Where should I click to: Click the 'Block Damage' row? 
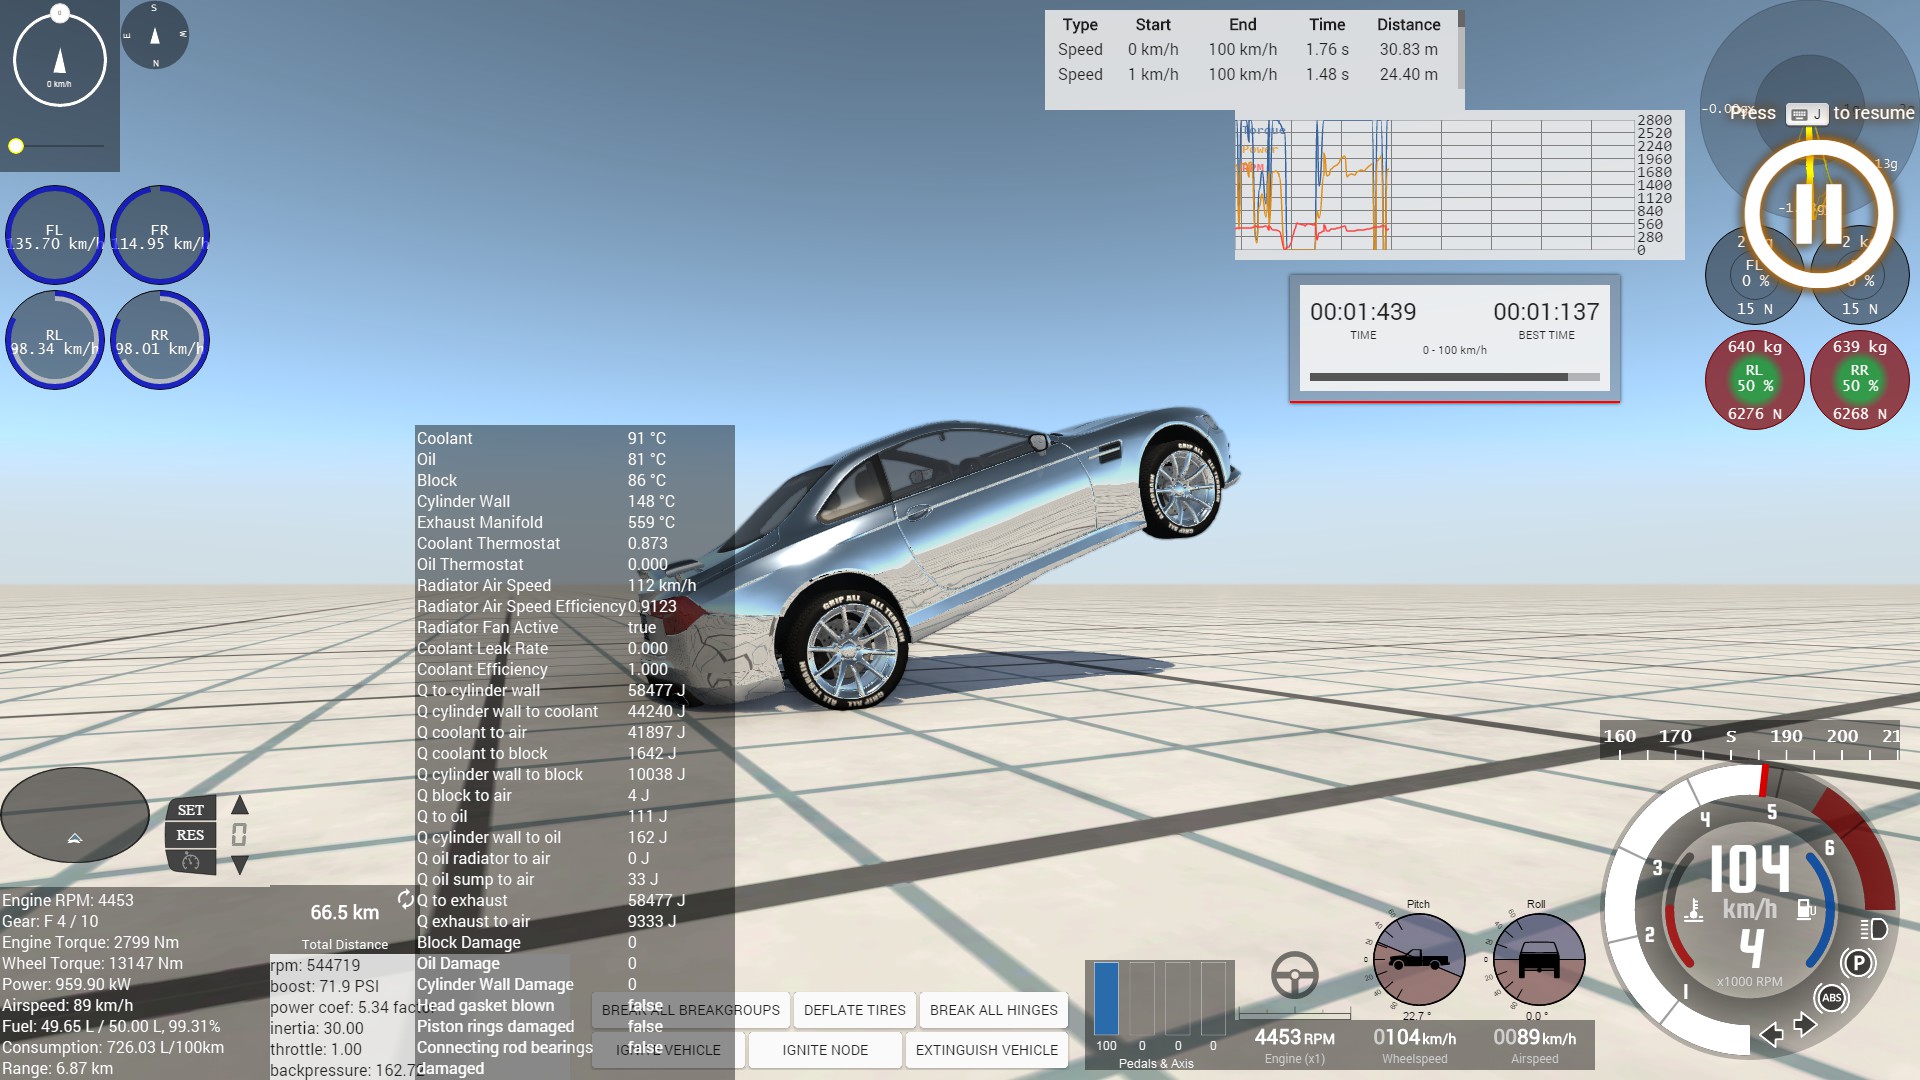[x=575, y=942]
